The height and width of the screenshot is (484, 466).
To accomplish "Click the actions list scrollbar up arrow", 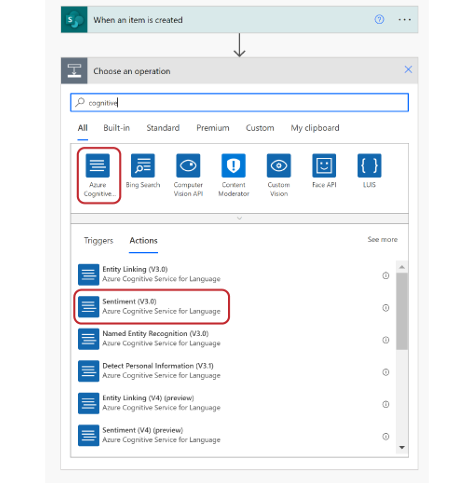I will (x=402, y=267).
